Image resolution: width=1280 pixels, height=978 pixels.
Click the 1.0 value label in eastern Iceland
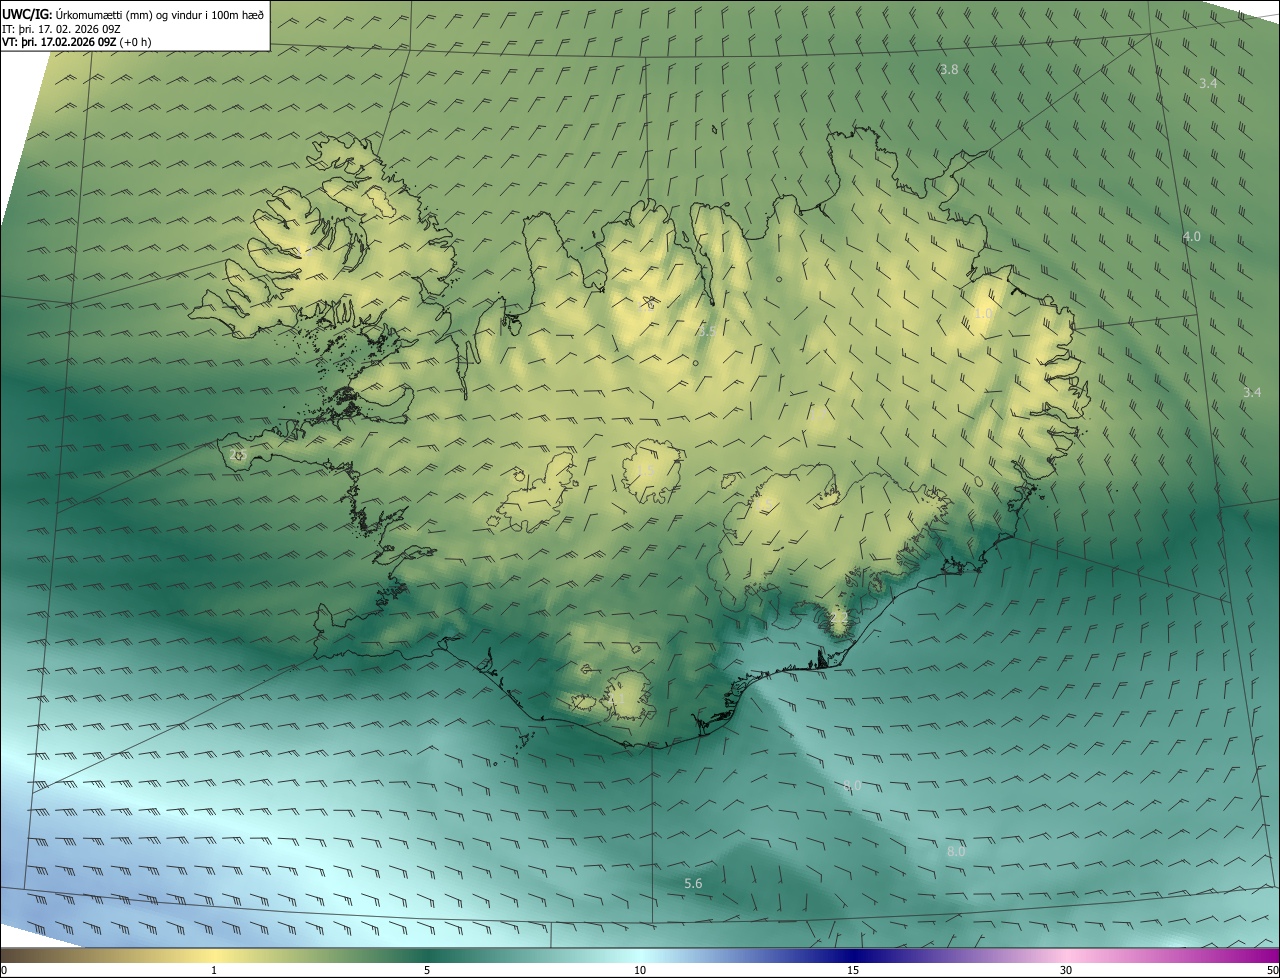983,314
